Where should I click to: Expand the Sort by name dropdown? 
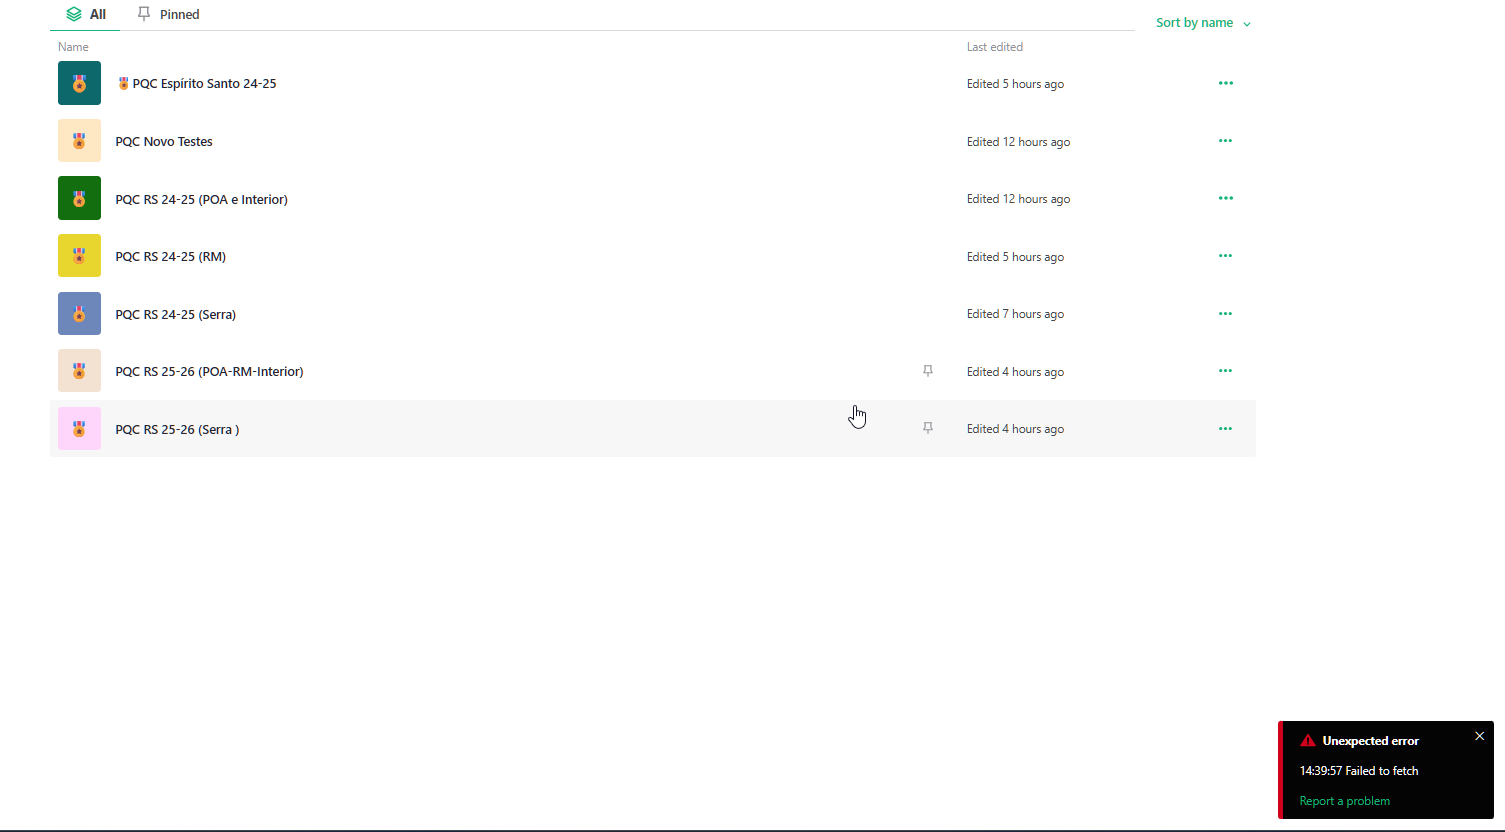pos(1203,23)
